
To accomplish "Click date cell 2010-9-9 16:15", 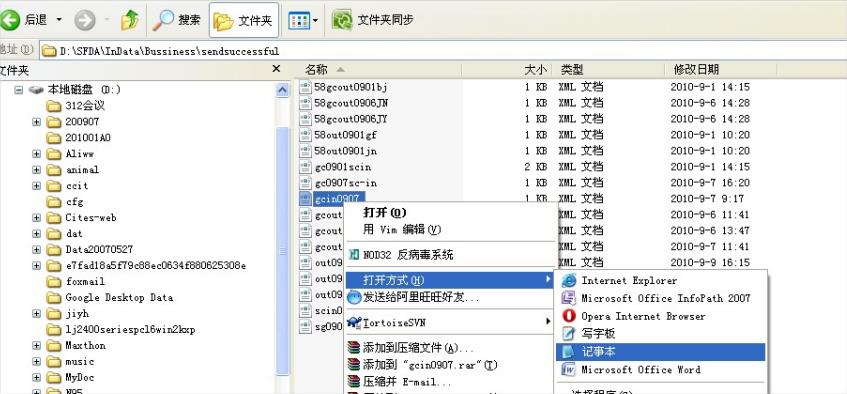I will [710, 263].
